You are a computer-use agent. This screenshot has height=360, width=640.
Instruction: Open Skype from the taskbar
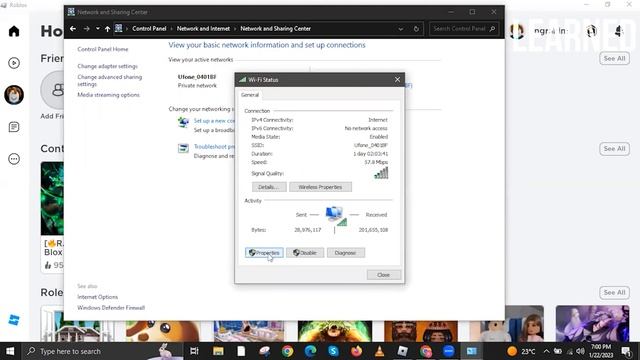pos(333,351)
